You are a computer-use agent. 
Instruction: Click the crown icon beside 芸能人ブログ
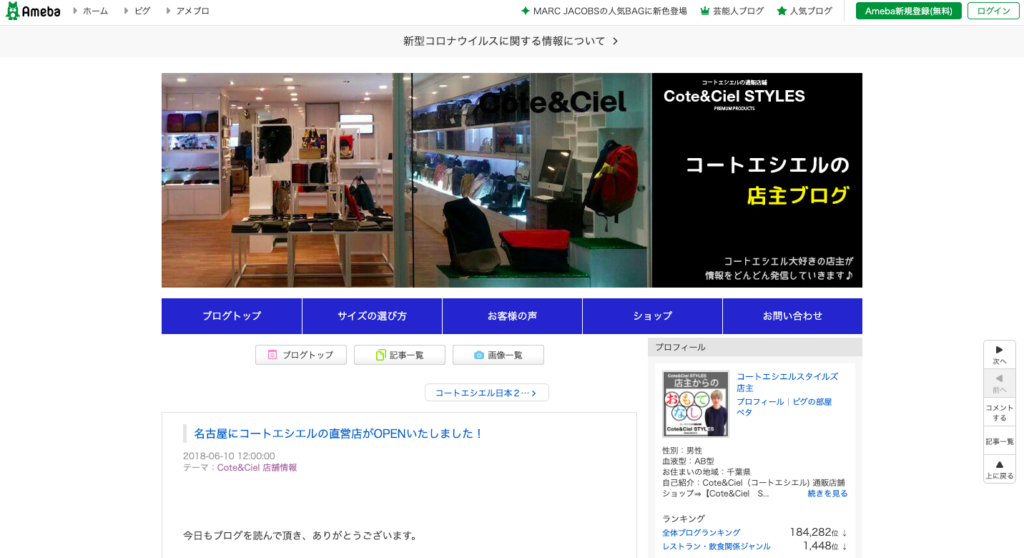(705, 11)
